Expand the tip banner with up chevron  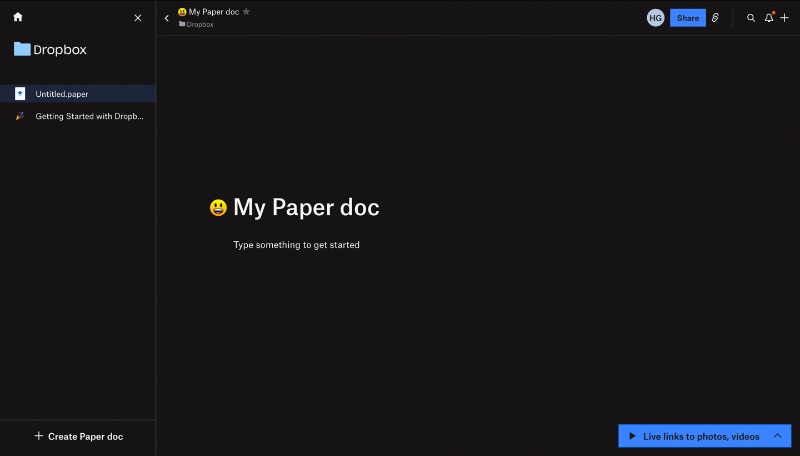778,436
